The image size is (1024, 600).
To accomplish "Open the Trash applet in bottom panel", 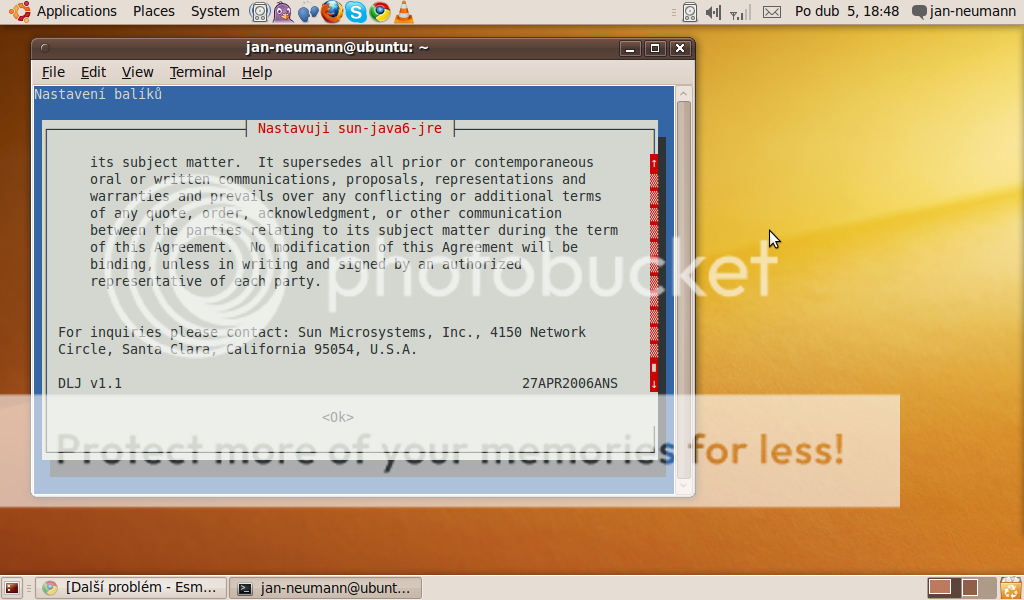I will 1012,588.
